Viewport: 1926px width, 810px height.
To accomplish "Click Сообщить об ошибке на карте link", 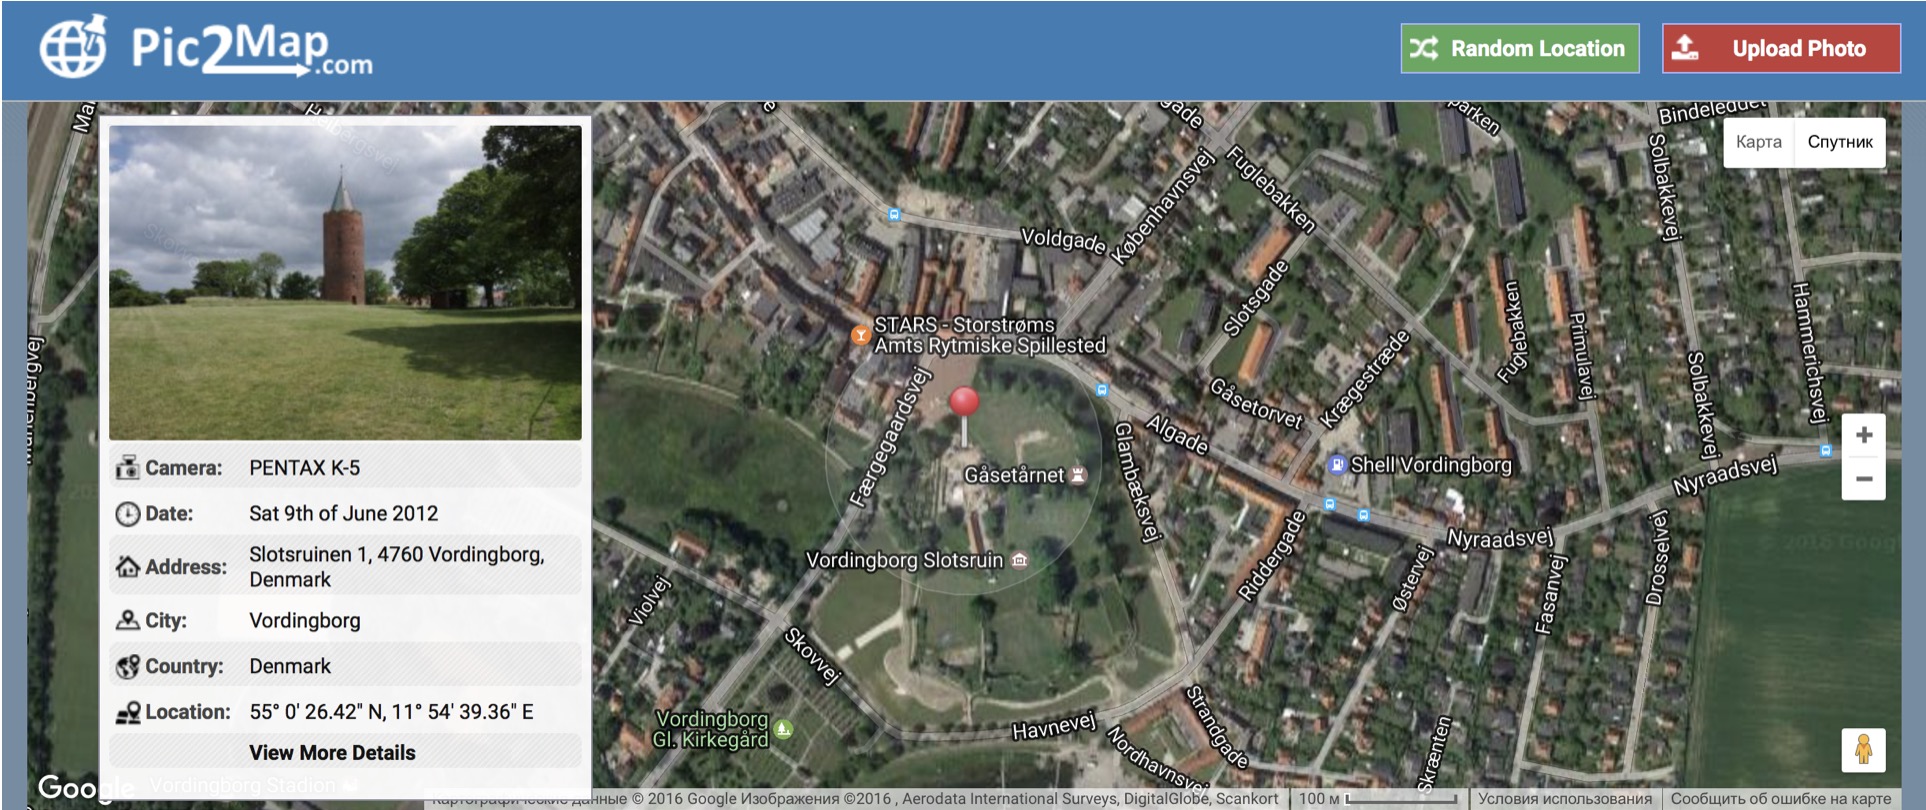I will (1780, 799).
